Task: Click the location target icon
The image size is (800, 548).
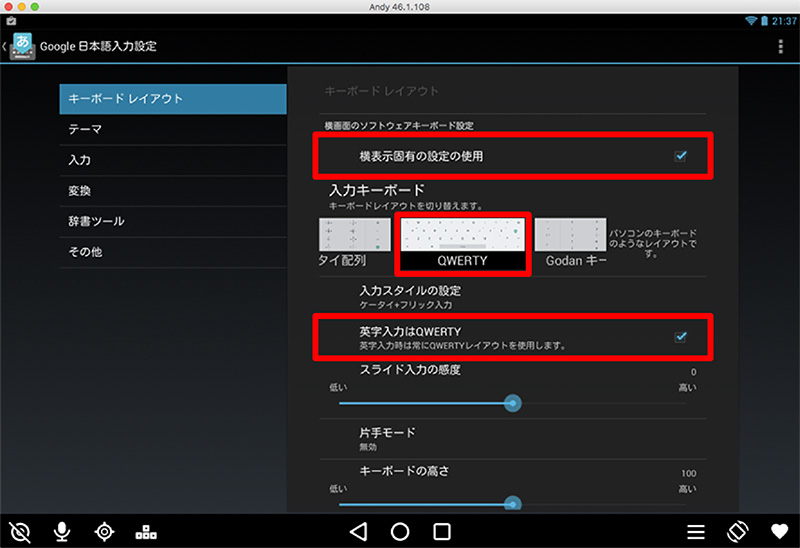Action: (x=104, y=532)
